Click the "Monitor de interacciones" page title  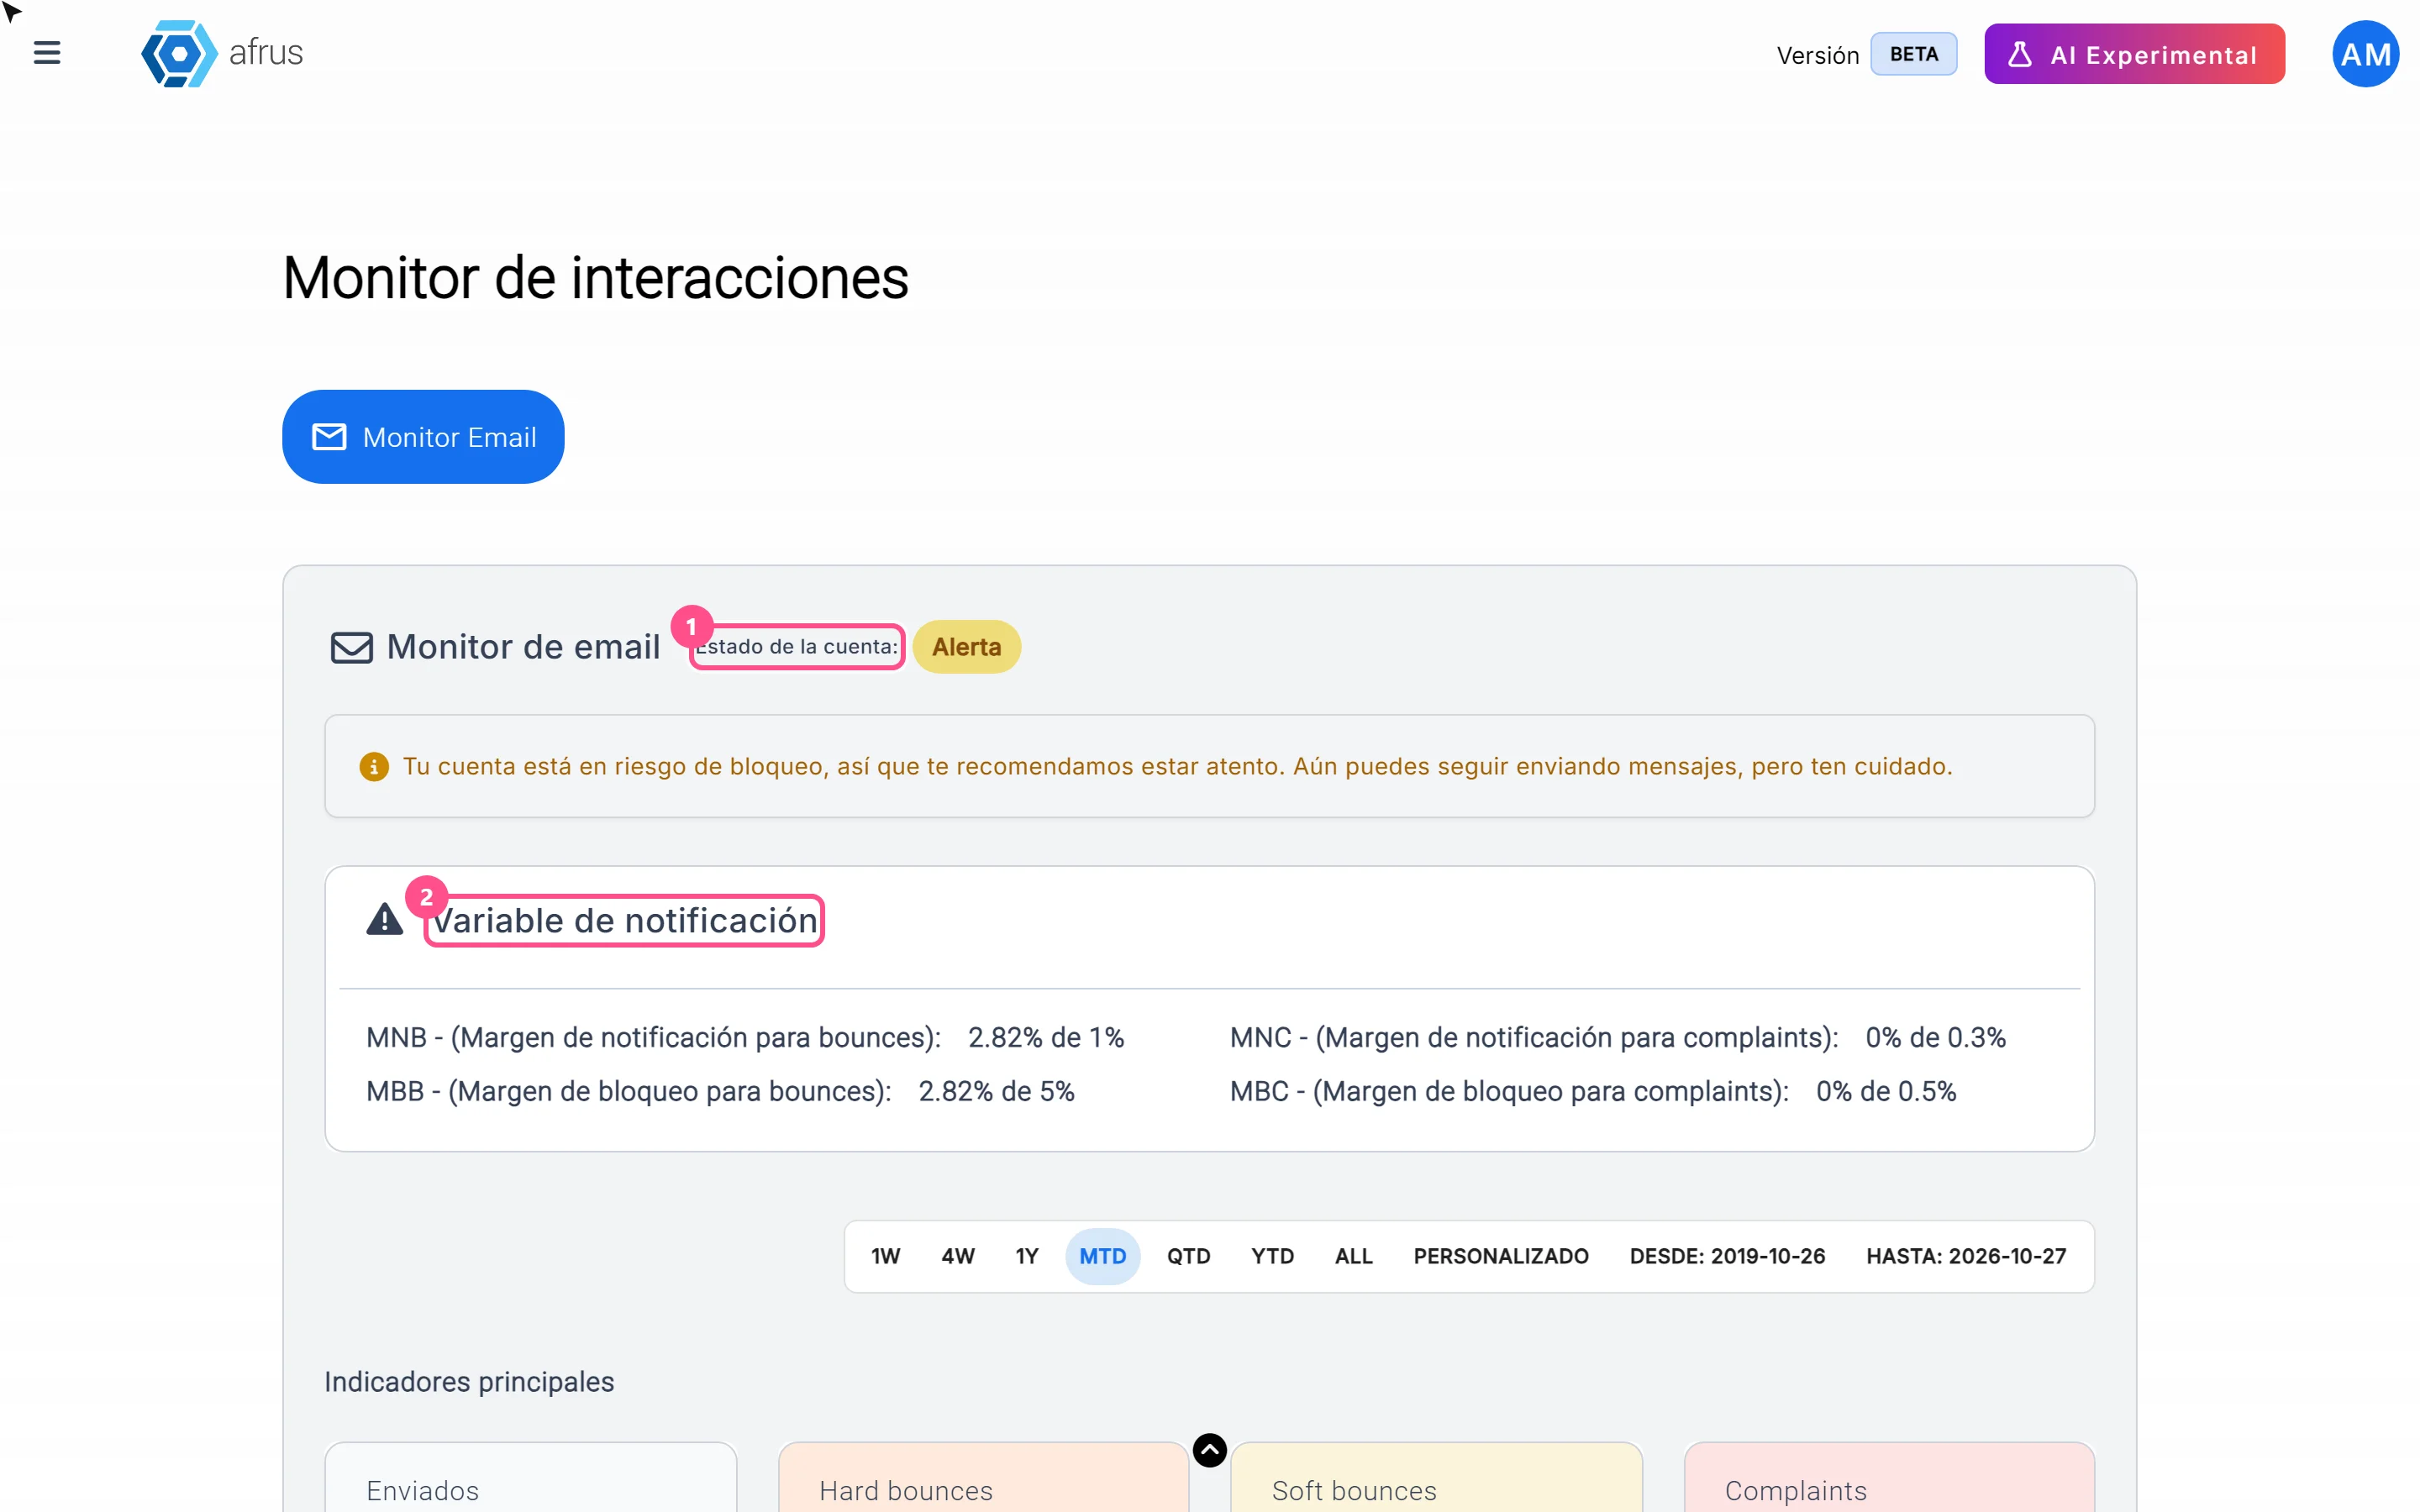click(595, 277)
